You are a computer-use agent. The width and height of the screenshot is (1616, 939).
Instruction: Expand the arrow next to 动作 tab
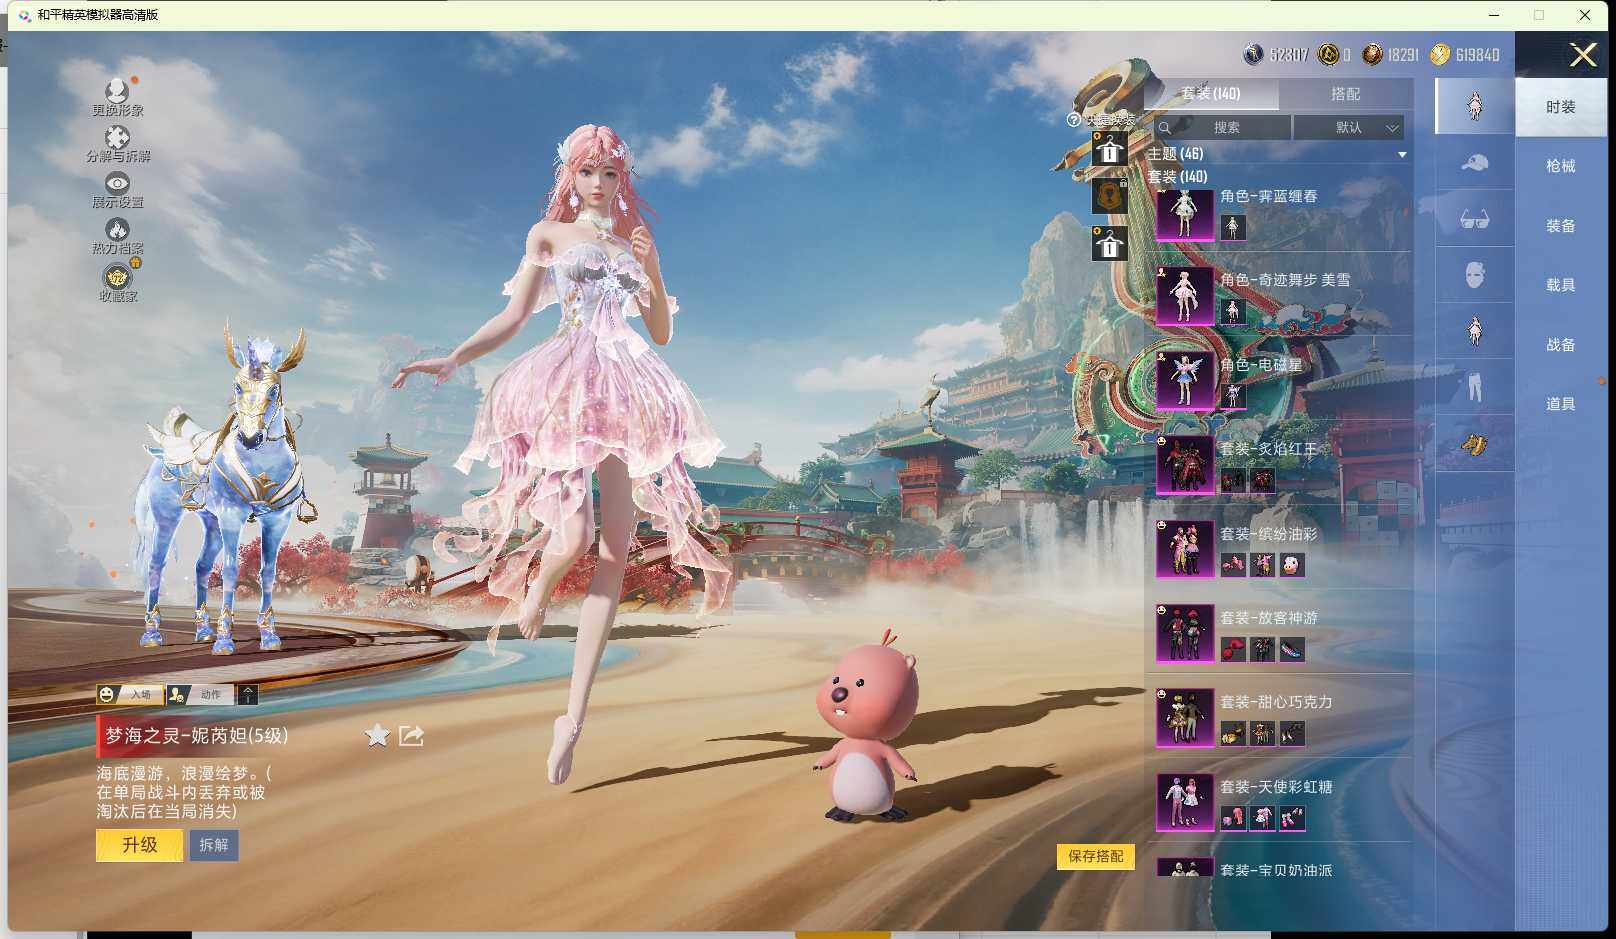[248, 694]
